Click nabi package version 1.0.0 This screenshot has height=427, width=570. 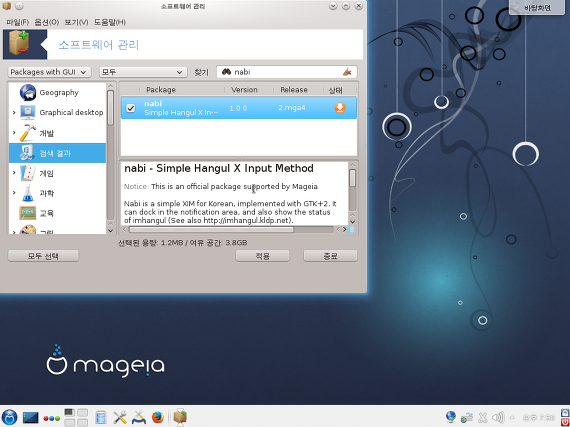pos(238,108)
